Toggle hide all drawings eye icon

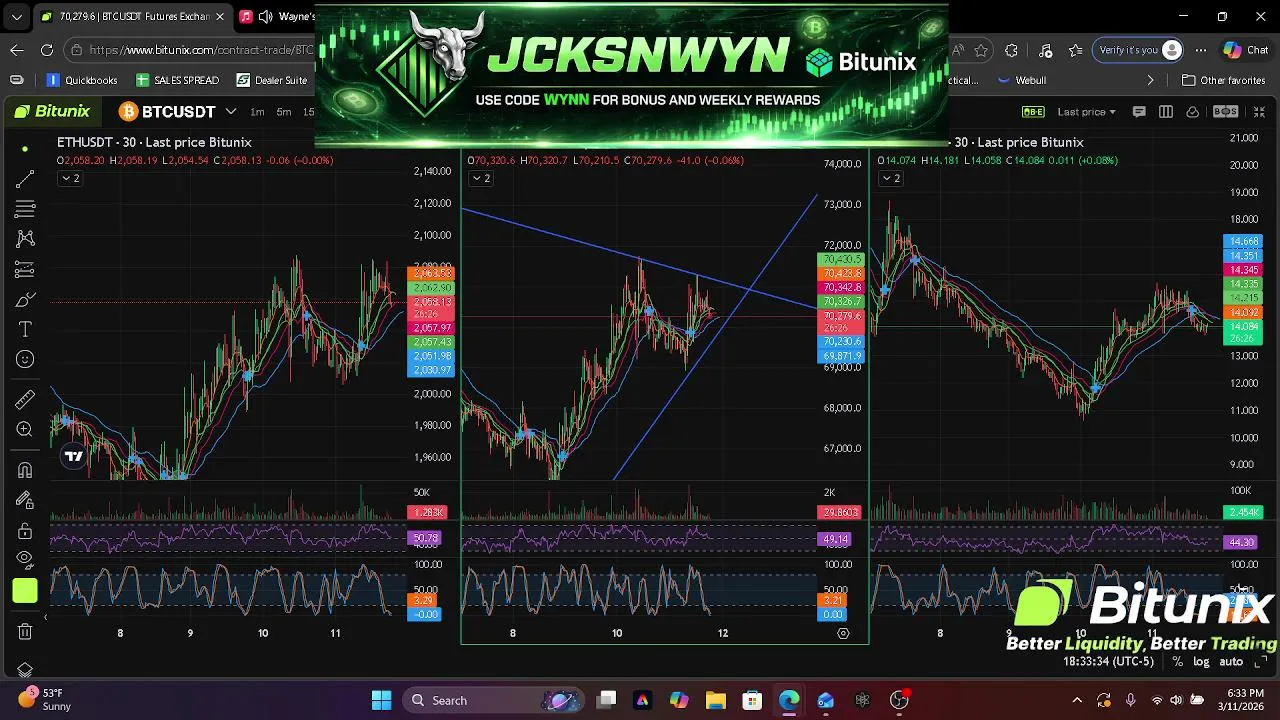(x=25, y=560)
